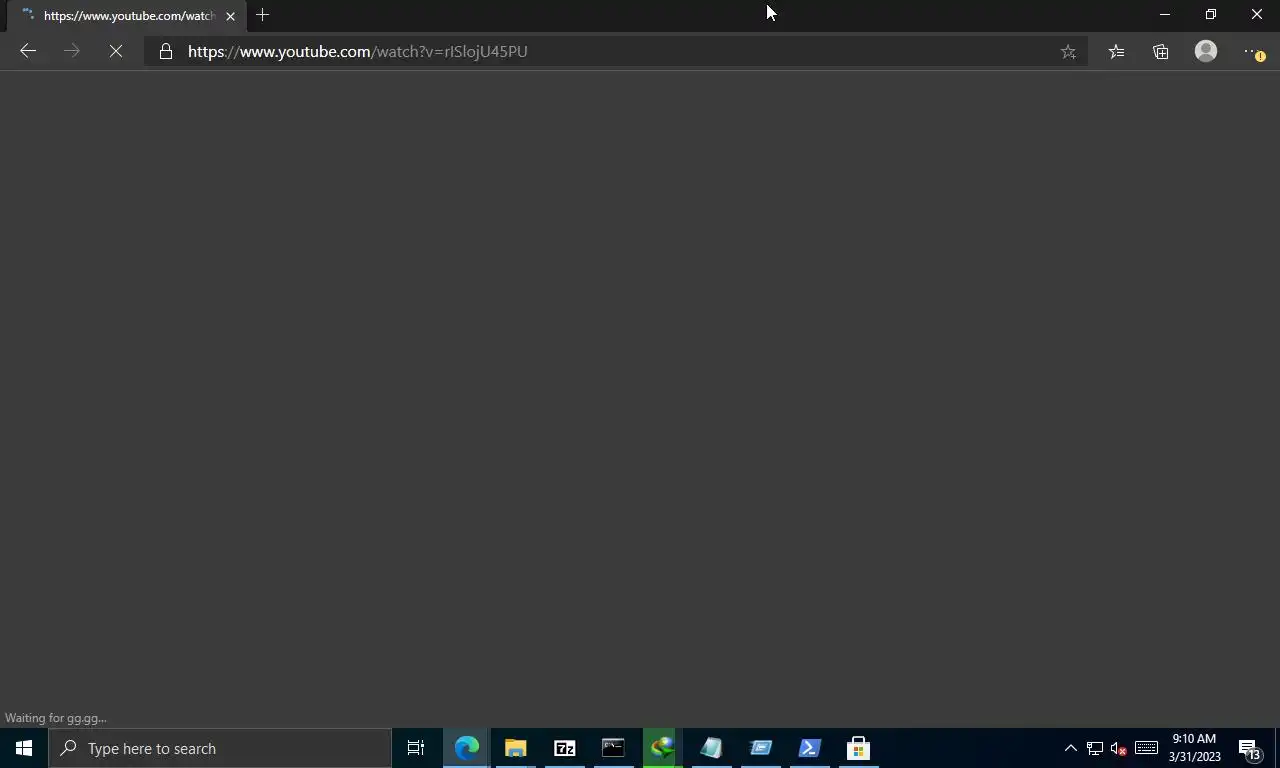The image size is (1280, 768).
Task: Open a new tab
Action: coord(262,15)
